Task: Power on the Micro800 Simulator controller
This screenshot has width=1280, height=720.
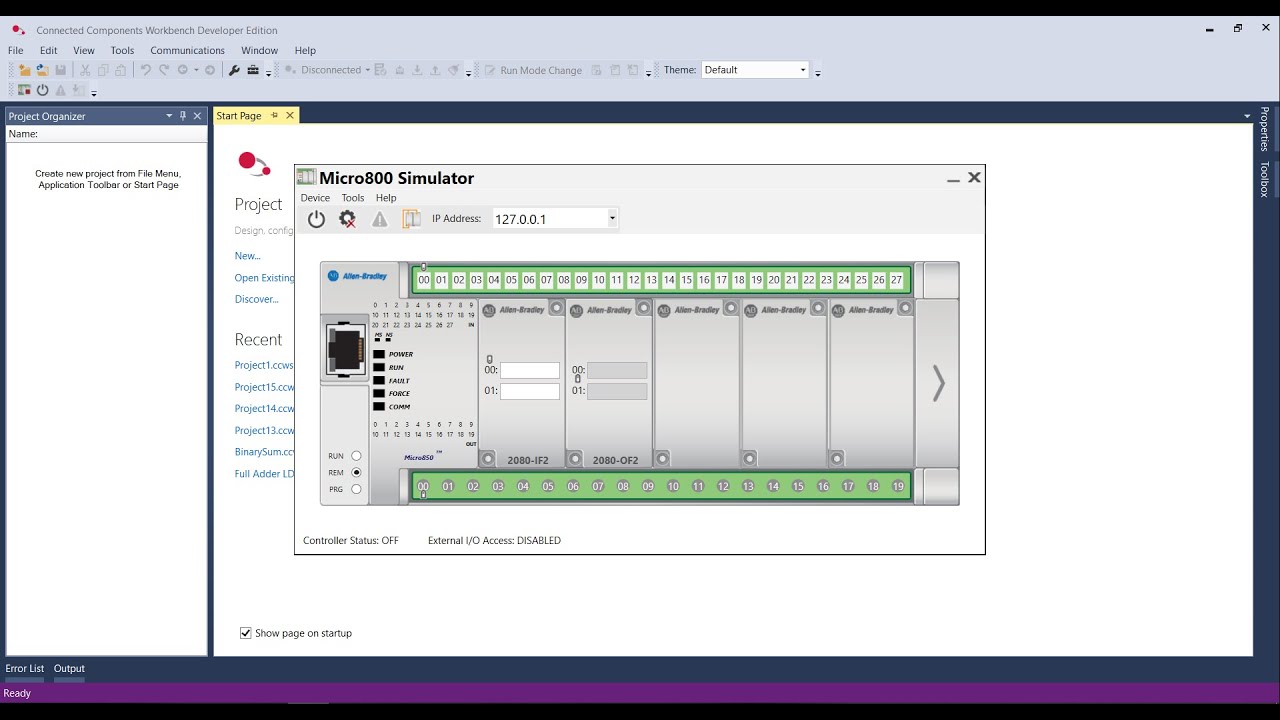Action: [316, 219]
